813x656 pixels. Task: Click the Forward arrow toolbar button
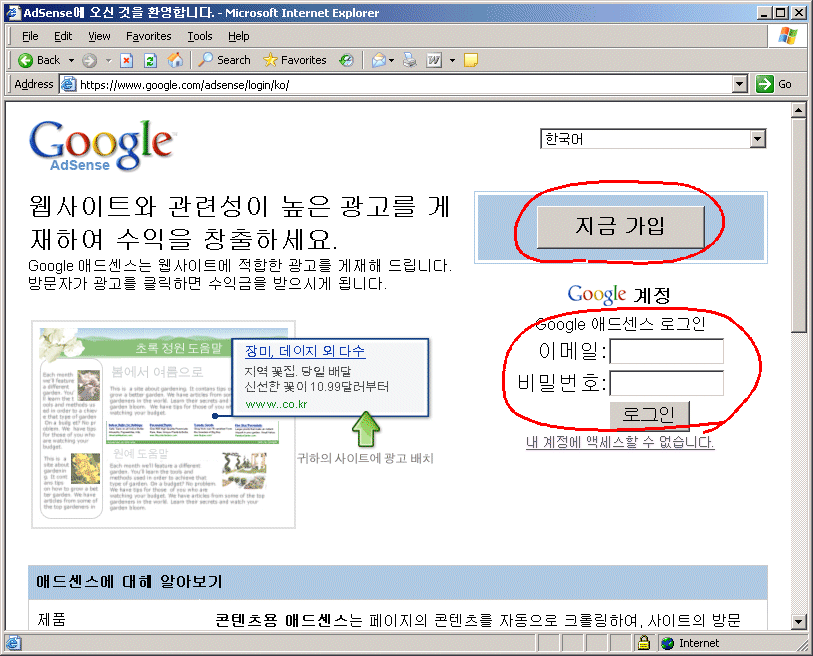90,61
